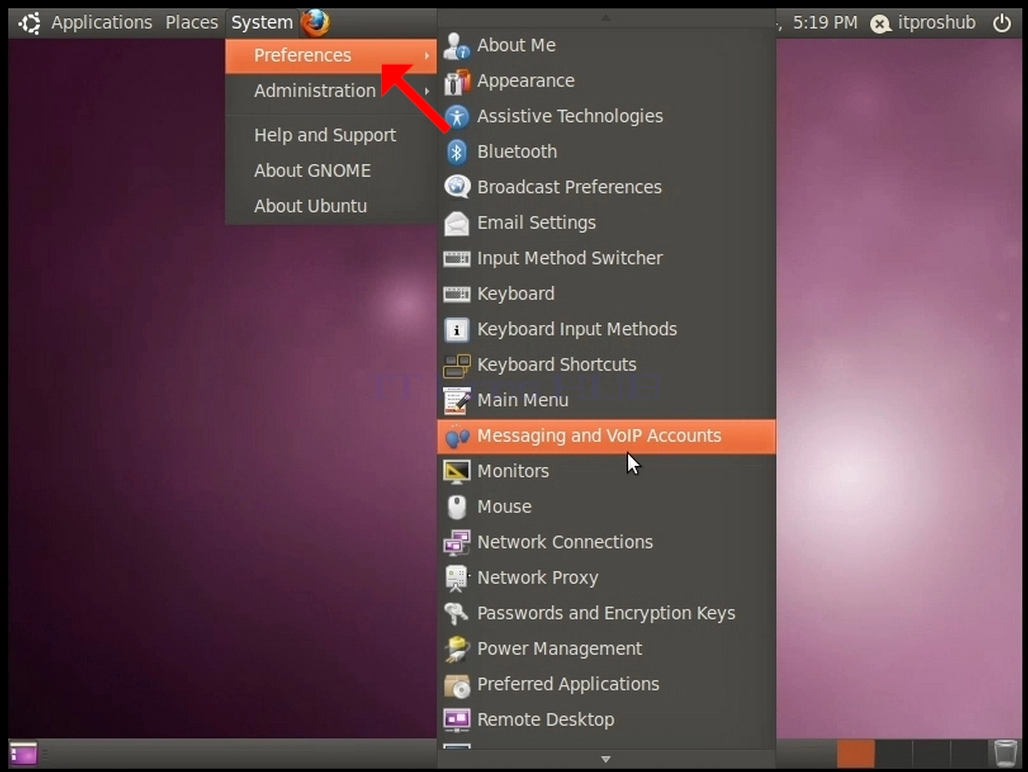This screenshot has width=1028, height=772.
Task: Click the Monitors display icon
Action: pos(456,471)
